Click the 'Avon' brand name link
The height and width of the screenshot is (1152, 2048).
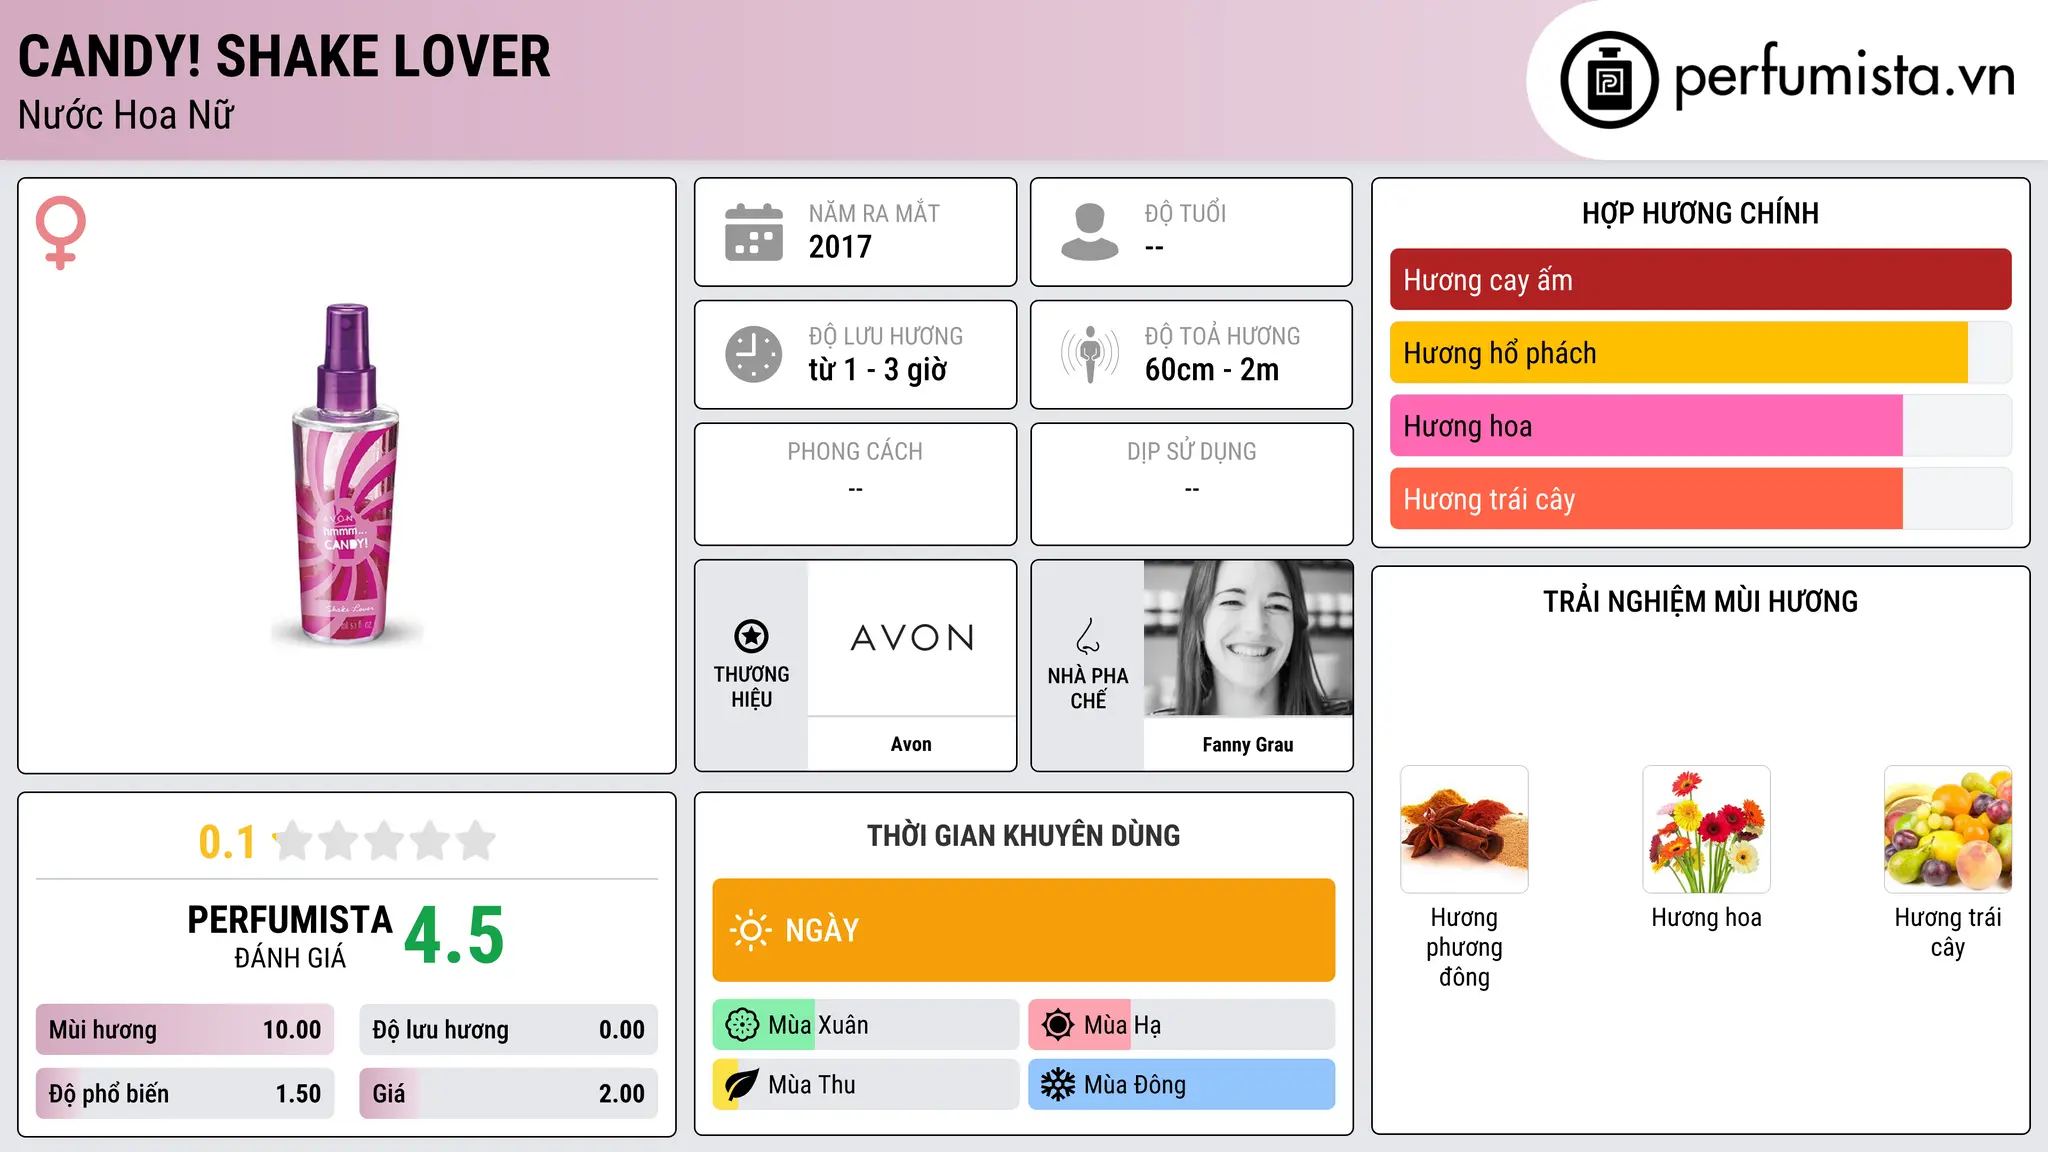coord(911,744)
